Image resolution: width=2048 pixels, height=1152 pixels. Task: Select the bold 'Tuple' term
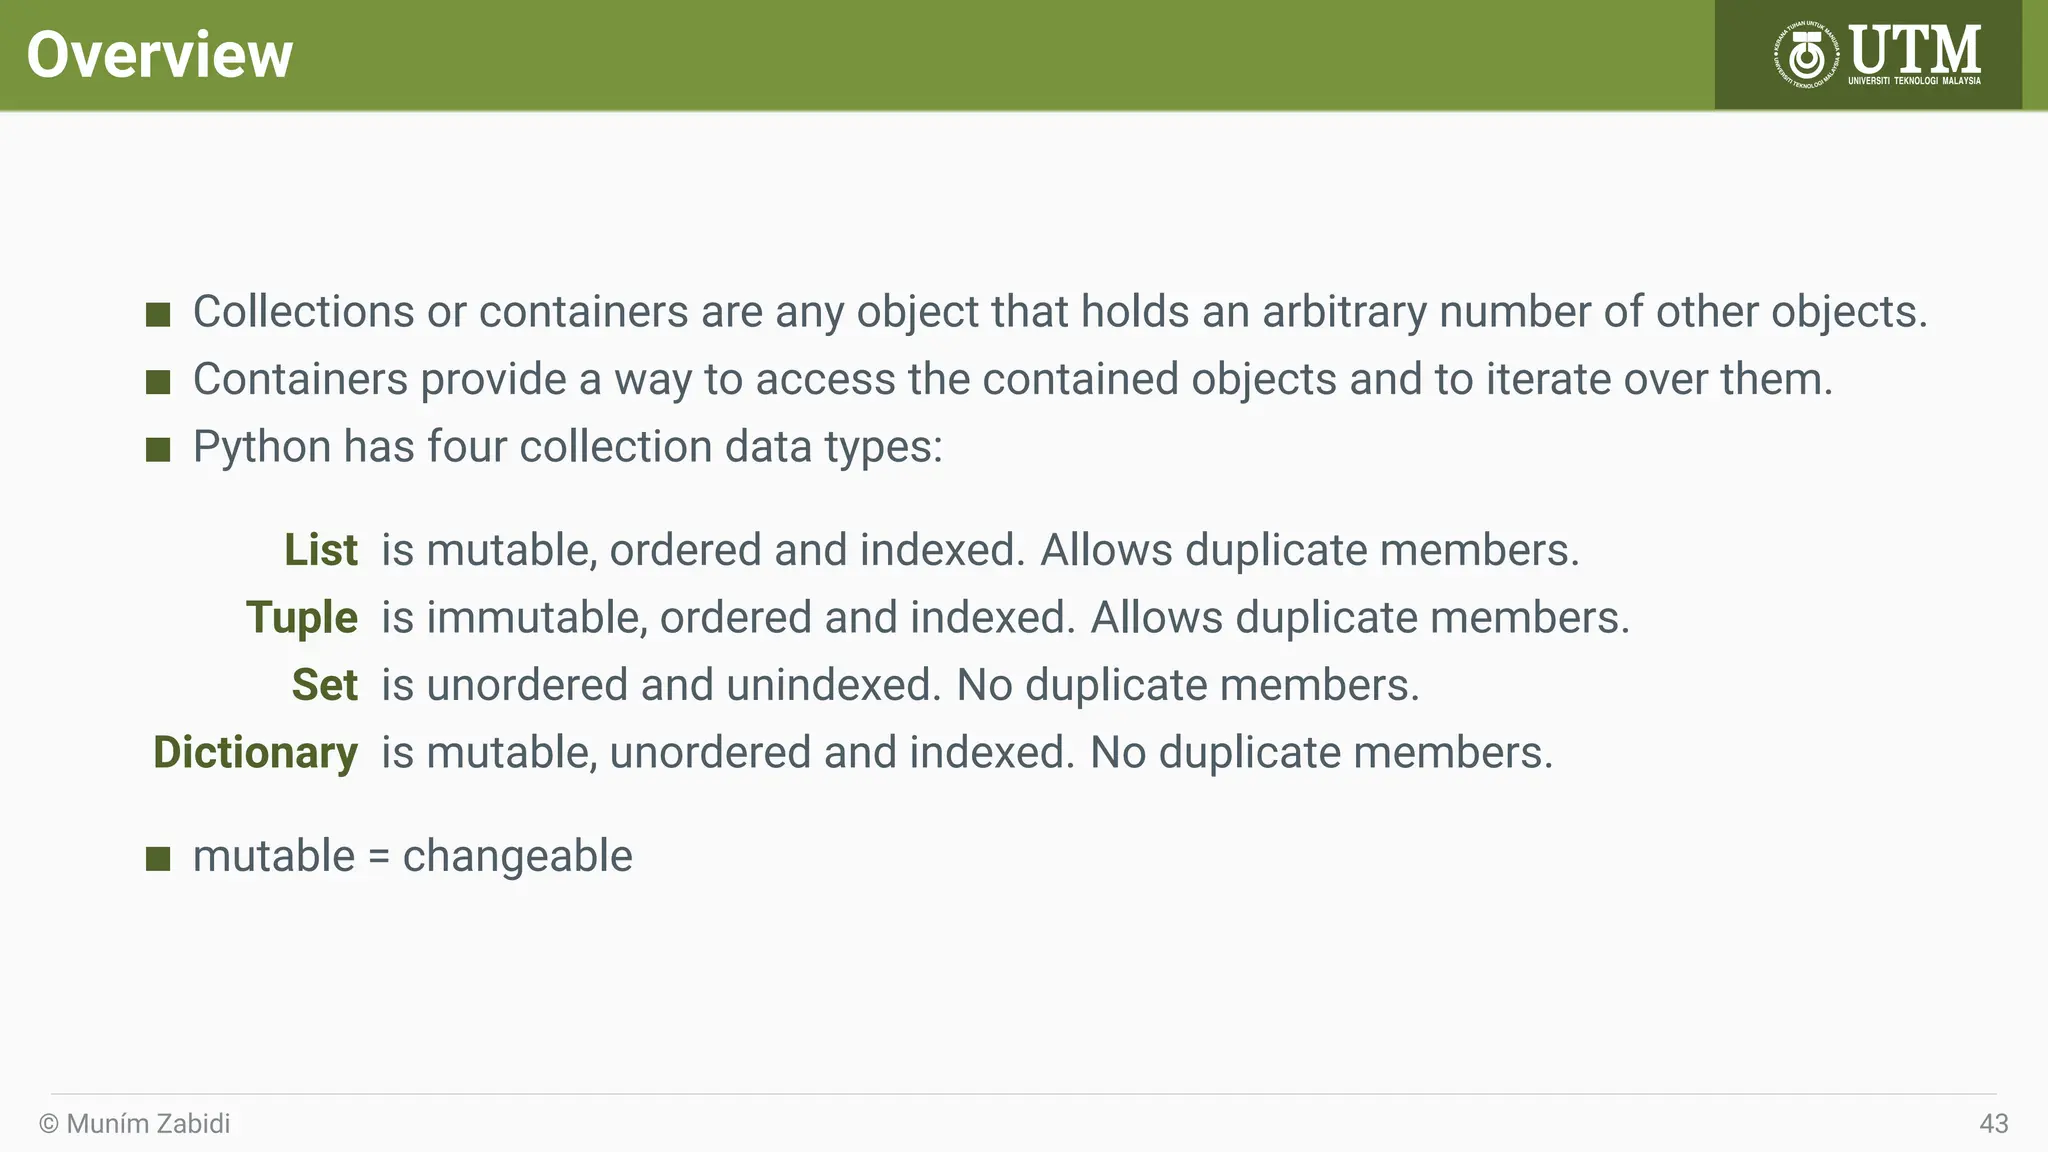pyautogui.click(x=302, y=618)
